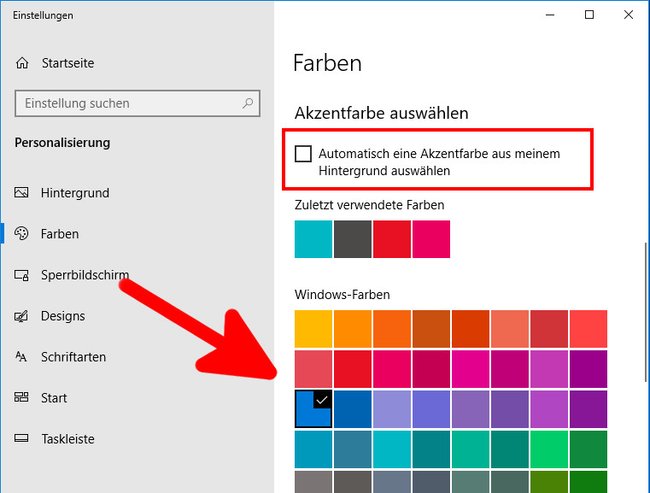This screenshot has width=650, height=493.
Task: Choose the turquoise swatch in fourth Windows-Farben row
Action: (x=392, y=449)
